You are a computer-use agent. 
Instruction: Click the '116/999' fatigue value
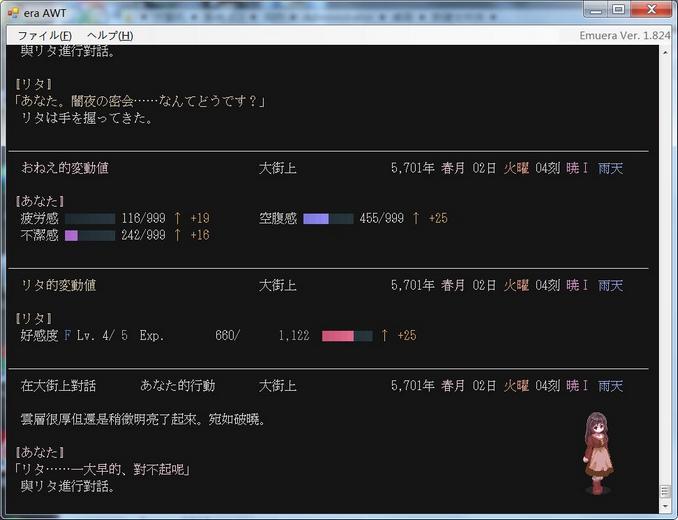143,218
